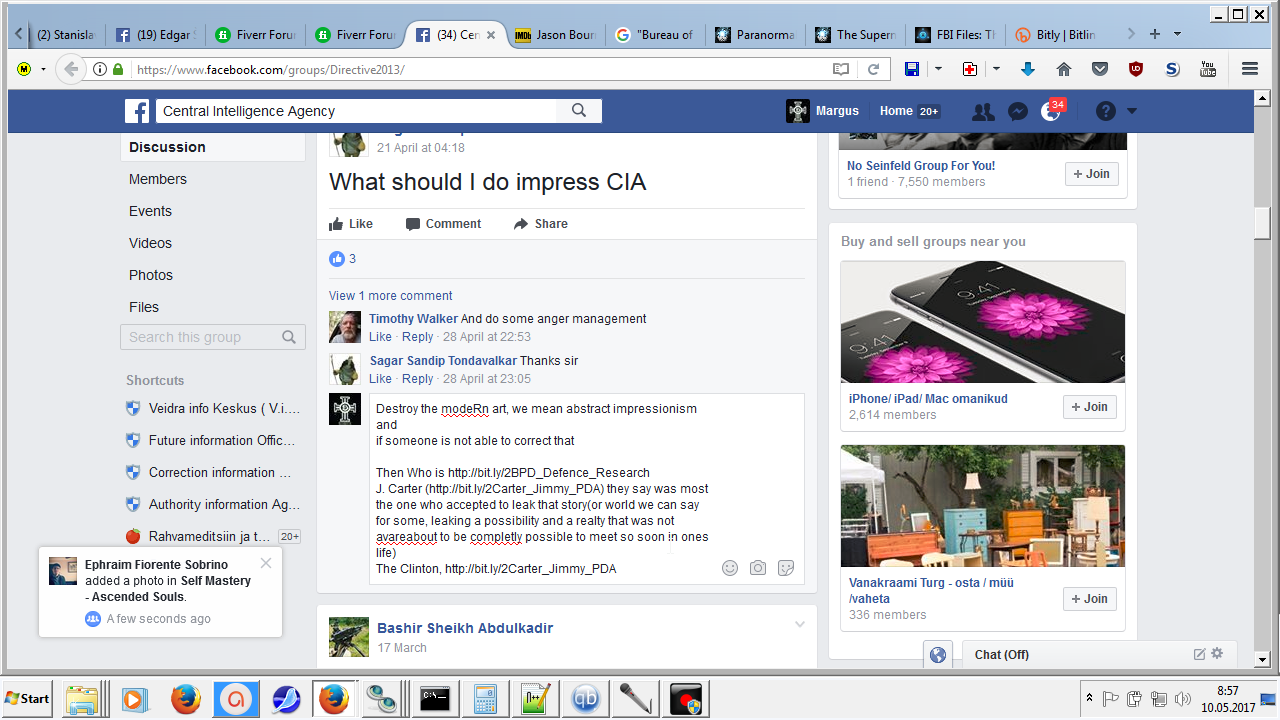Open the command prompt taskbar icon

[x=435, y=698]
